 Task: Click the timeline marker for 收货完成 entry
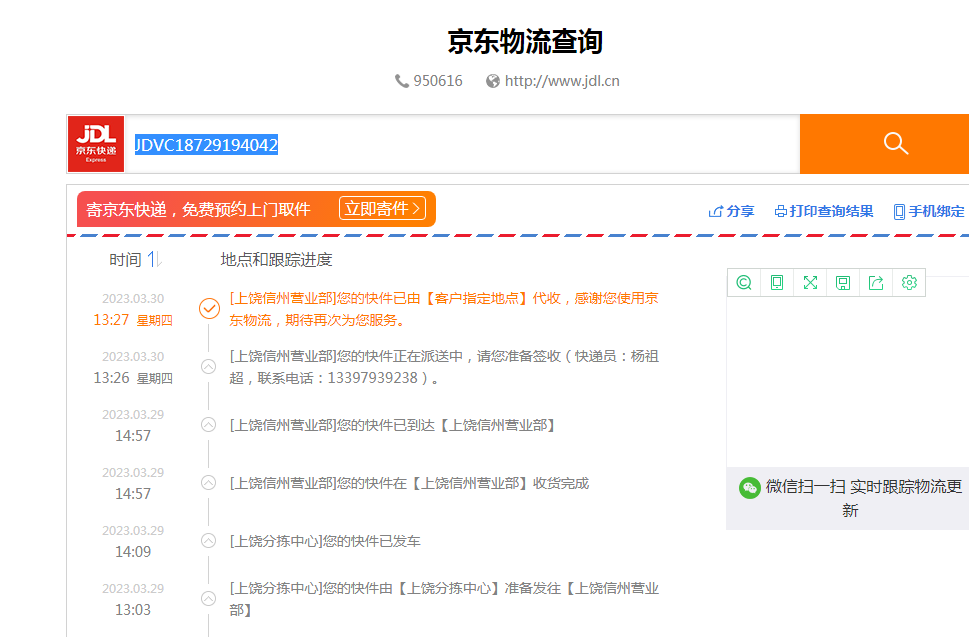[209, 483]
